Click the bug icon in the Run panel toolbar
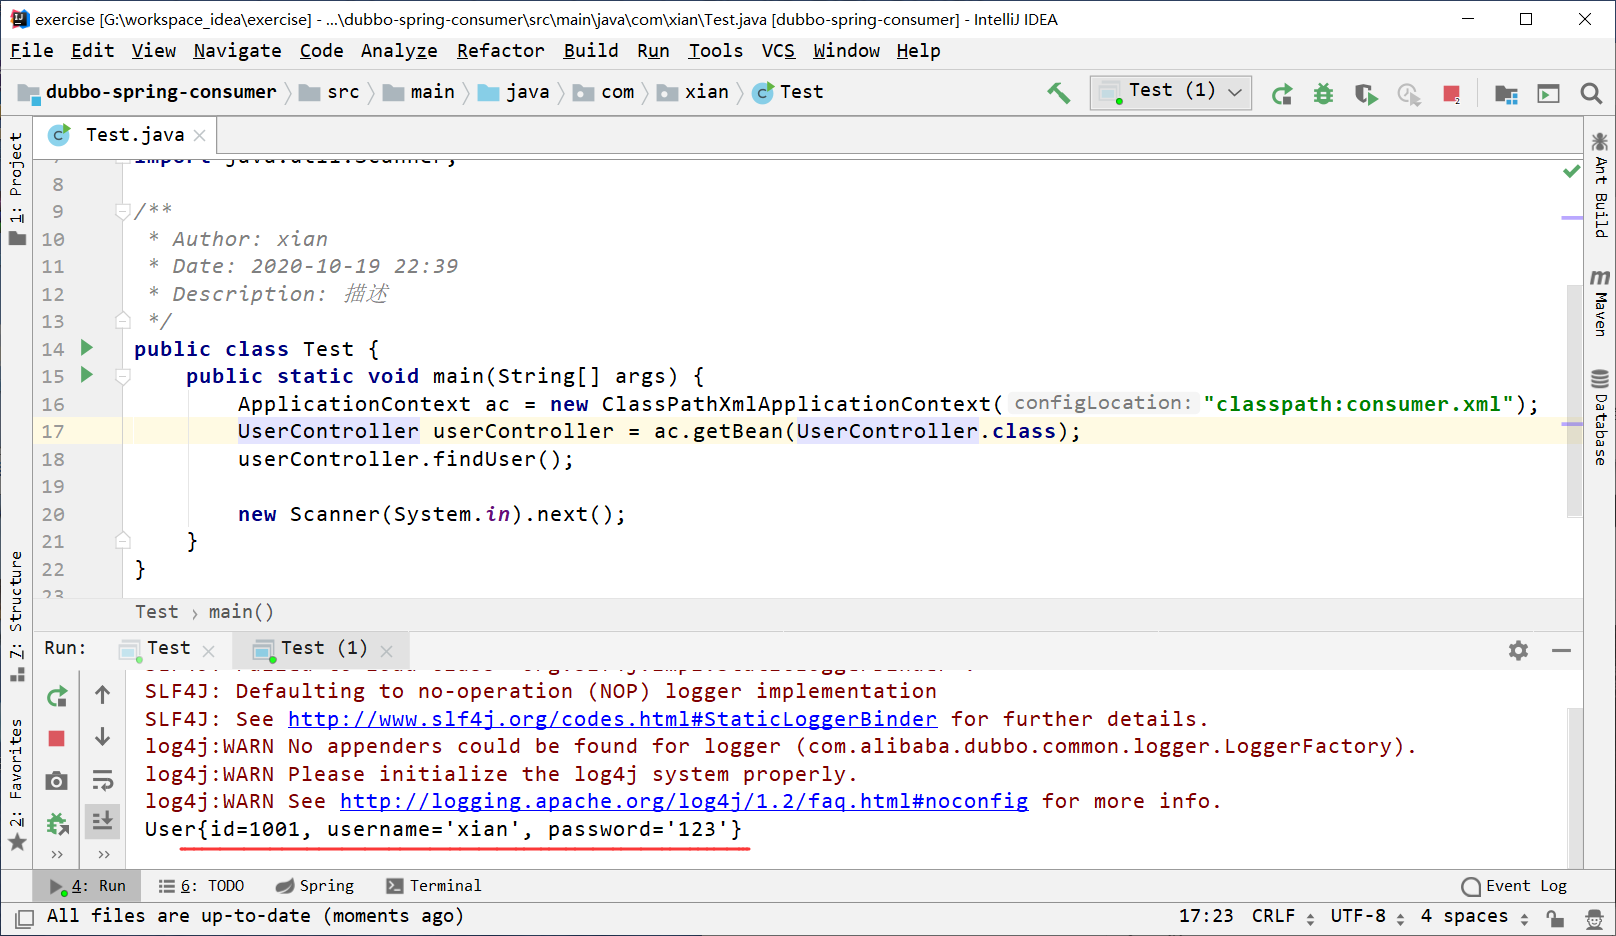The width and height of the screenshot is (1616, 936). 57,824
